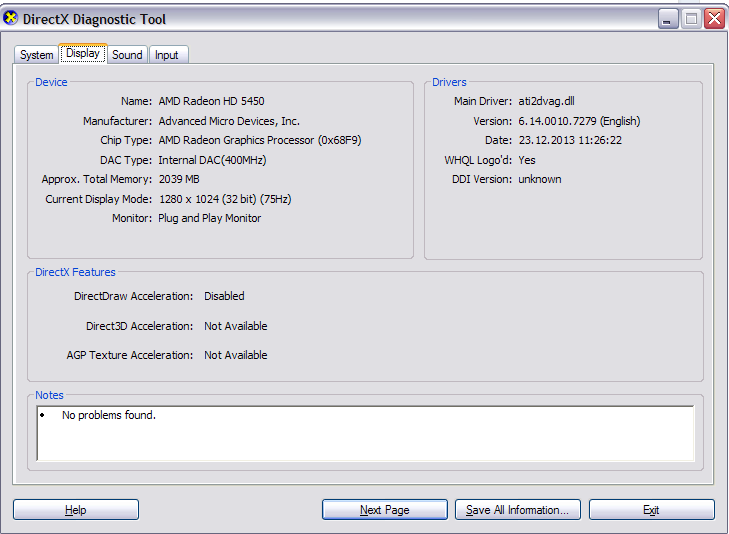Click the DirectX icon in title bar

pyautogui.click(x=10, y=19)
